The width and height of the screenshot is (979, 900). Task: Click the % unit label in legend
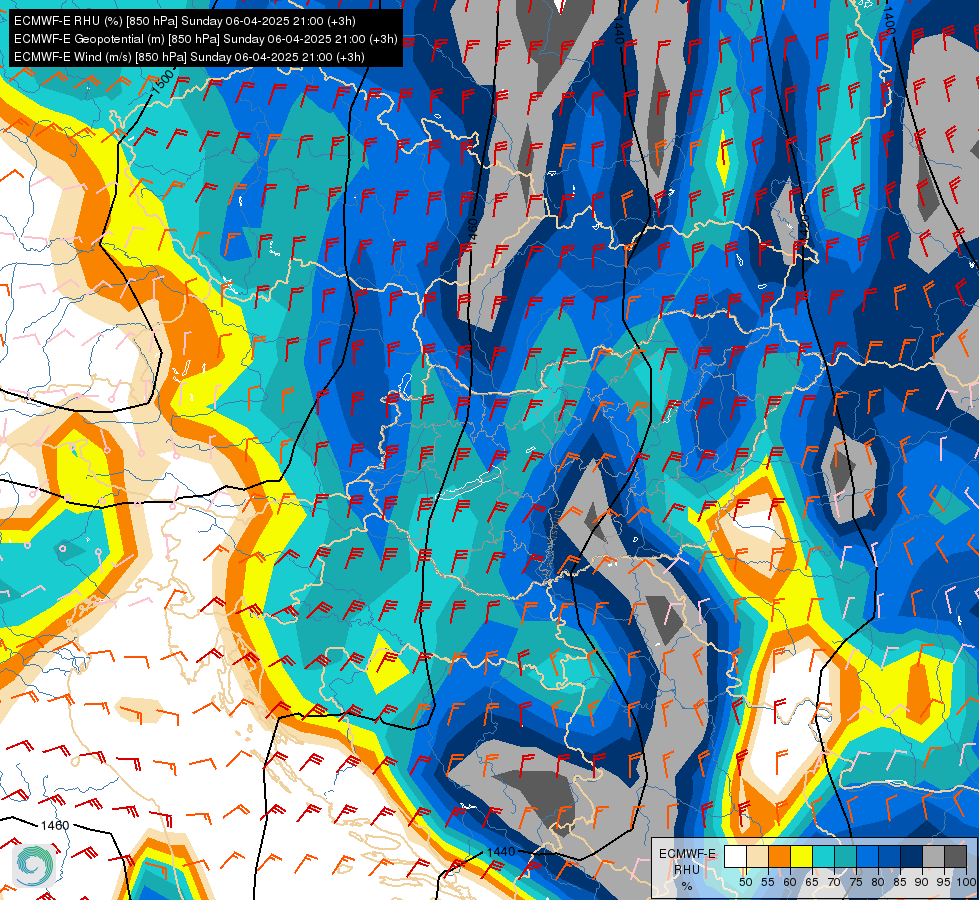[687, 886]
